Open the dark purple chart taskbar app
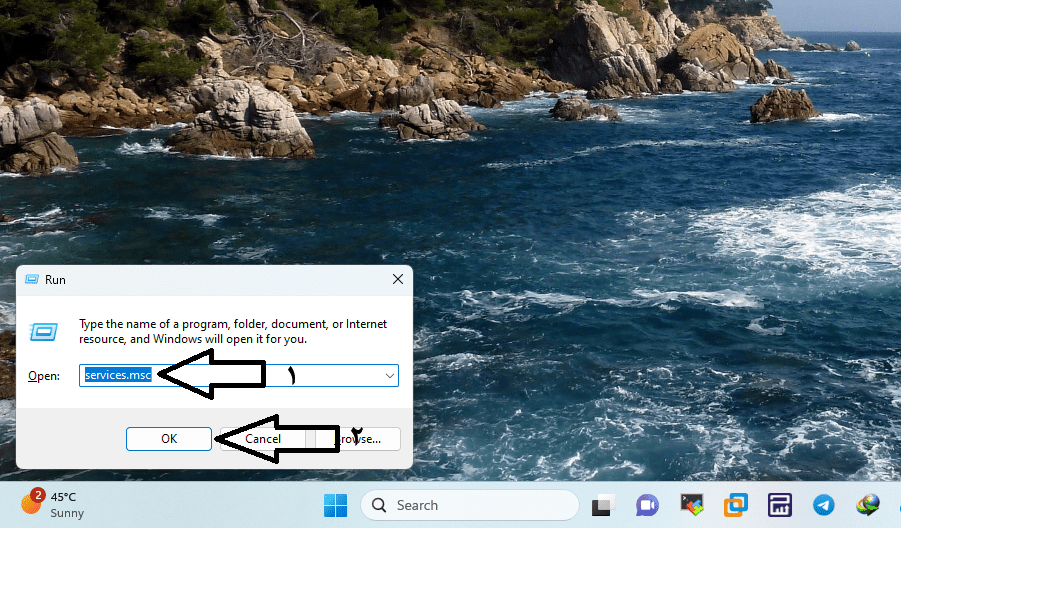The image size is (1061, 595). coord(780,506)
